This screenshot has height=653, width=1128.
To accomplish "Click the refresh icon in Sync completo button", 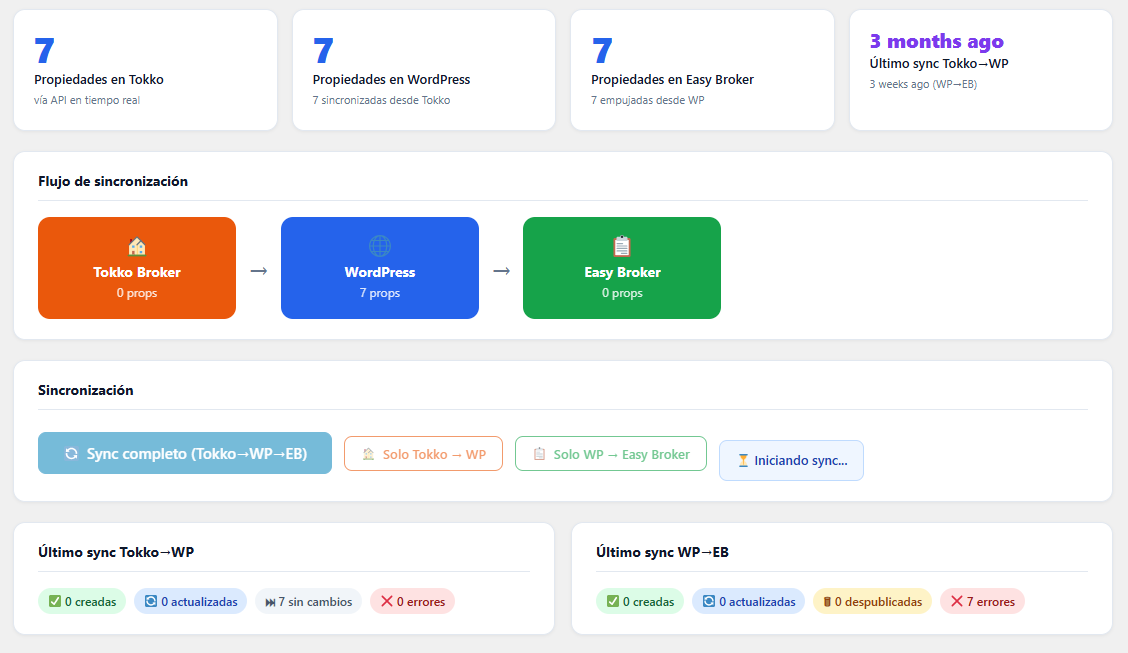I will [71, 454].
